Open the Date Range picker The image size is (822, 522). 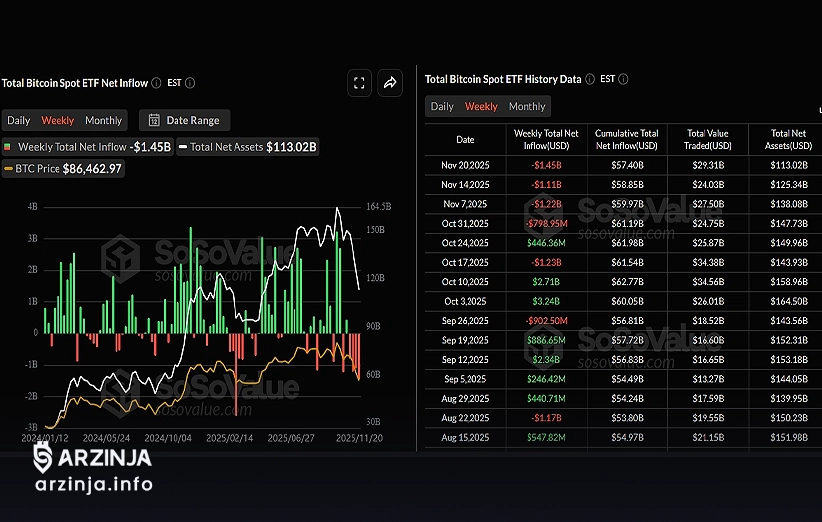[185, 120]
